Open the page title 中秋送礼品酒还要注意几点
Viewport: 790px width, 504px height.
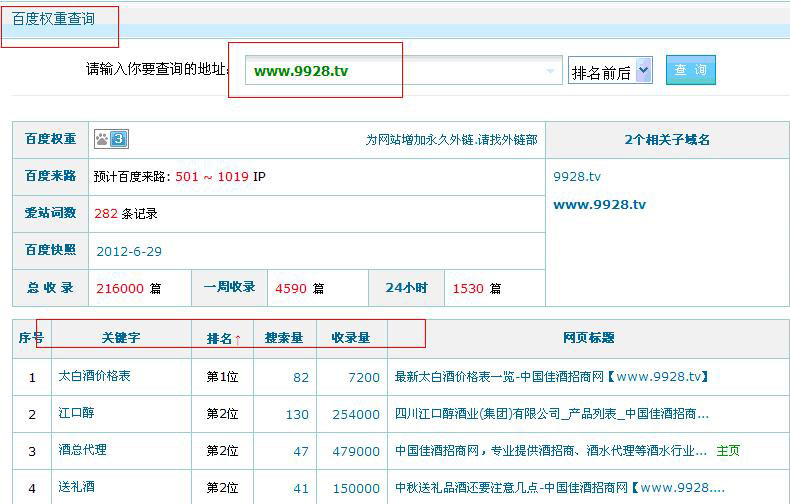pyautogui.click(x=559, y=488)
